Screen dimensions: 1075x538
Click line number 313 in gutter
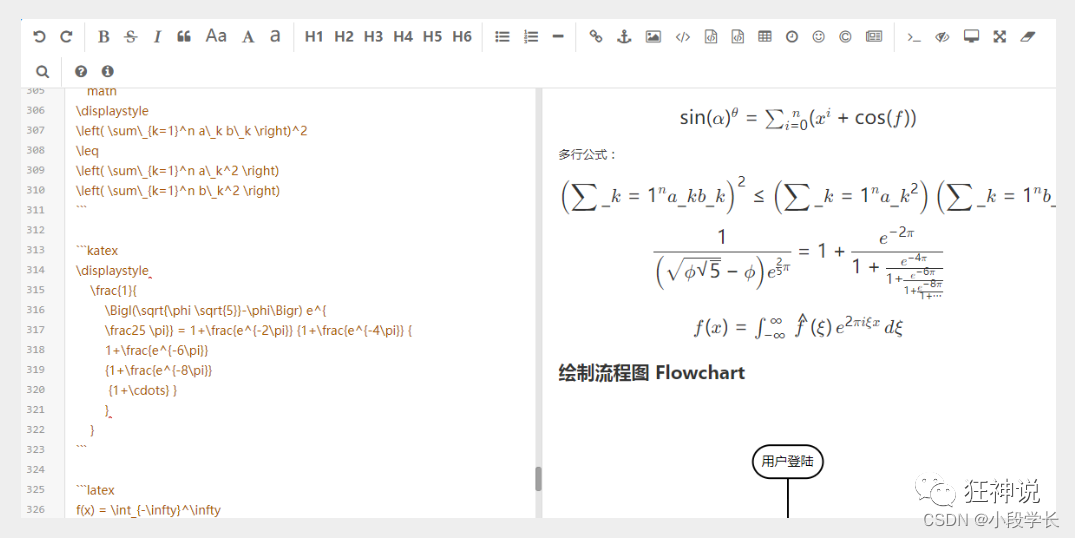[35, 250]
